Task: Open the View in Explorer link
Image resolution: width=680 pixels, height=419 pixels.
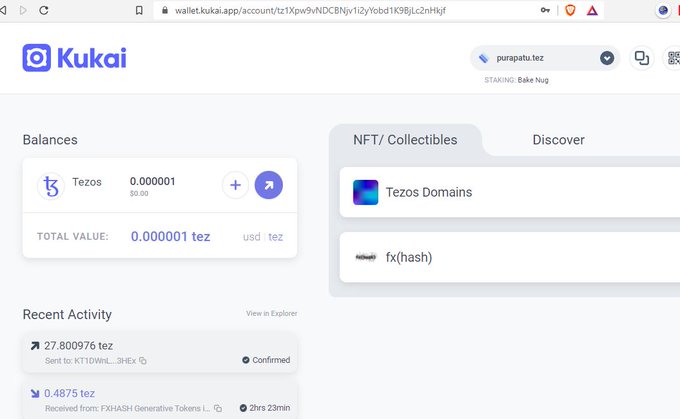Action: (x=271, y=313)
